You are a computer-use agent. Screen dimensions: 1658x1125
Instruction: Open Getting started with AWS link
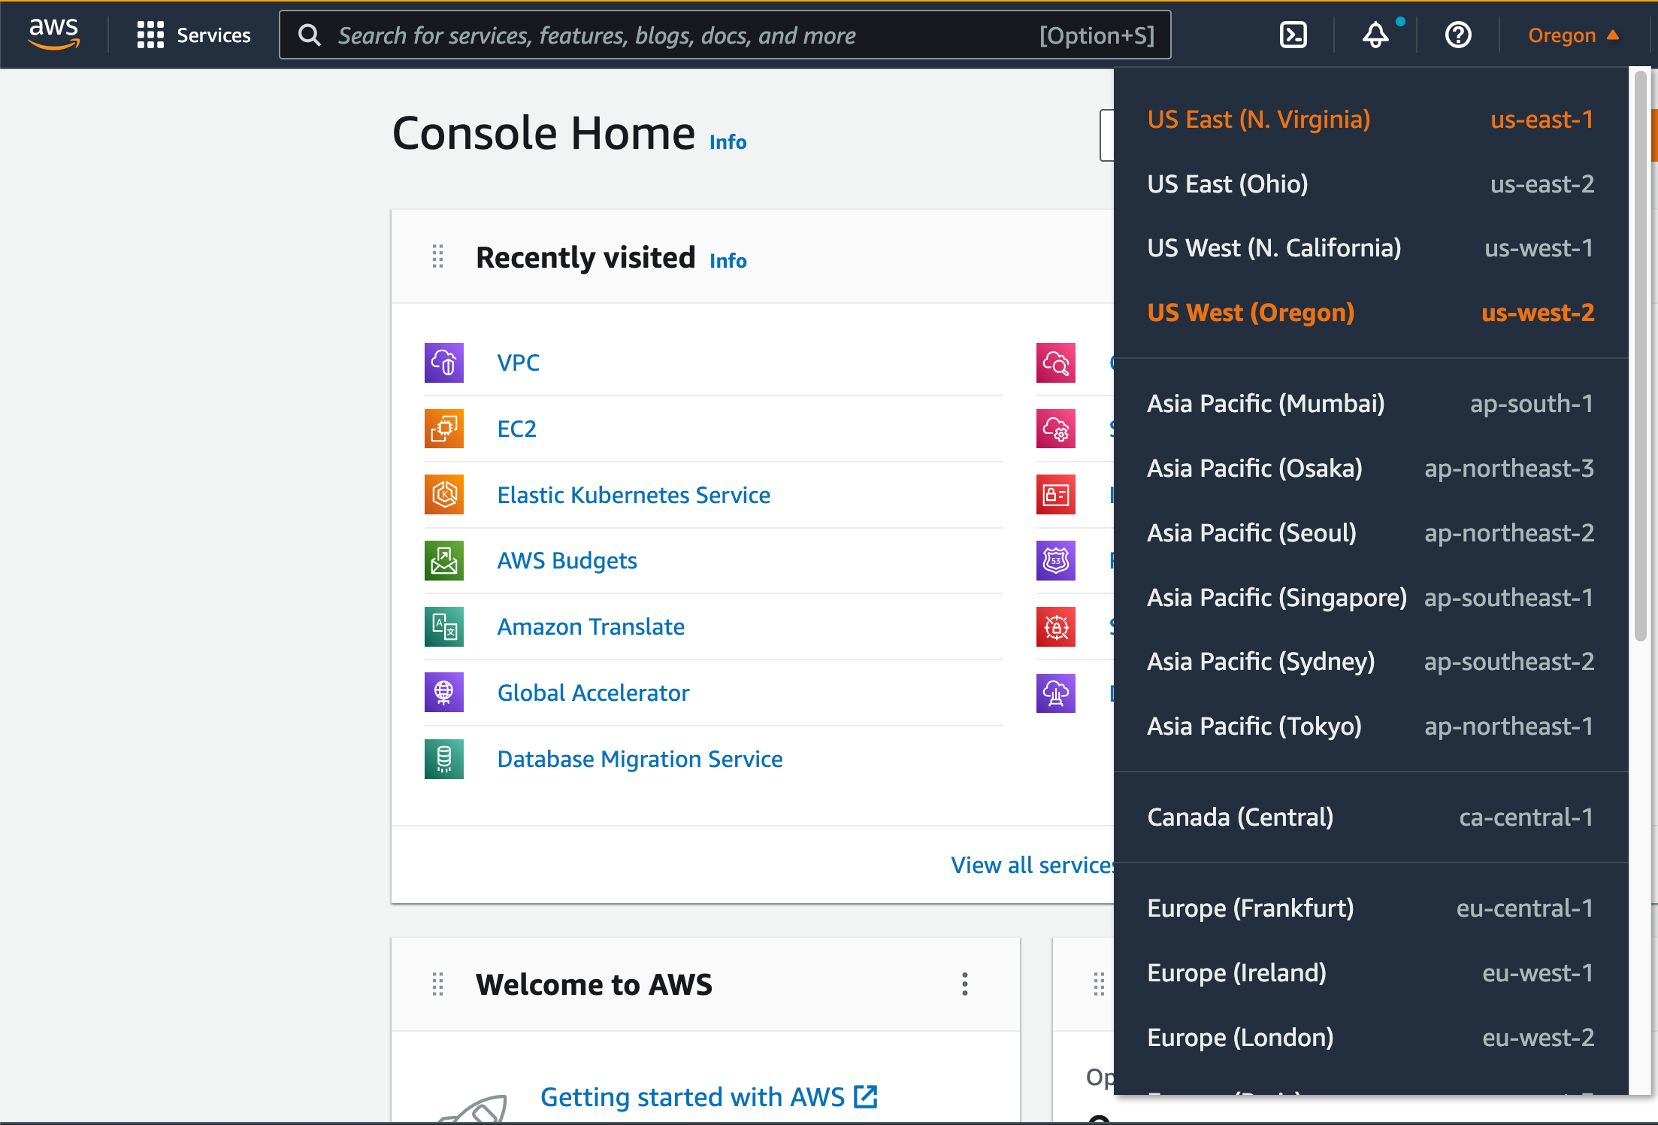(709, 1097)
